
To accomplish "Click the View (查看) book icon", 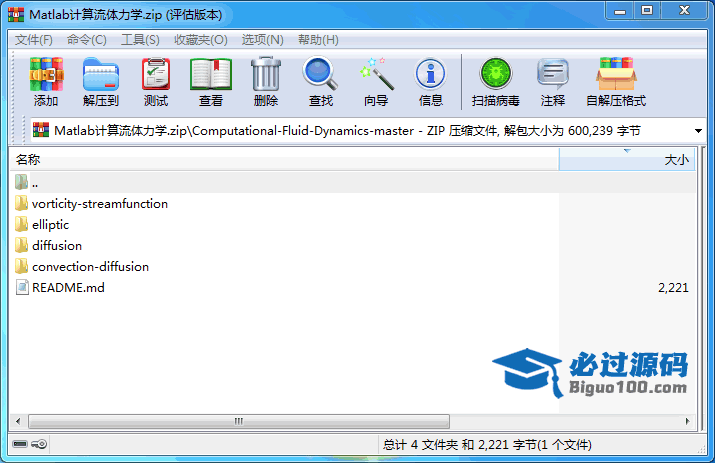I will click(211, 81).
